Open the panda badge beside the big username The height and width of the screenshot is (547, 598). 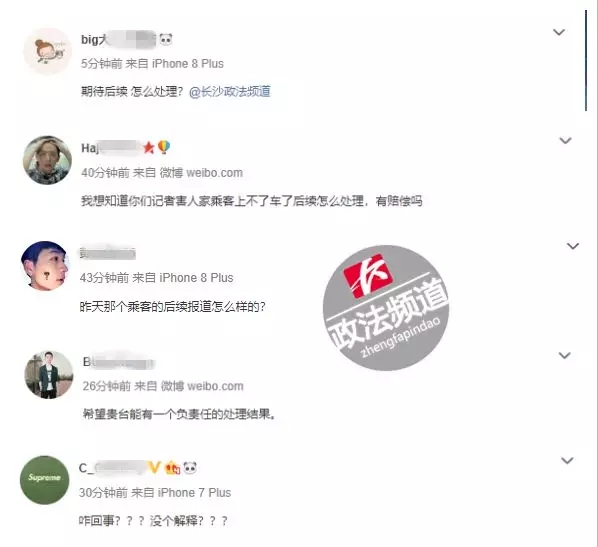tap(166, 39)
